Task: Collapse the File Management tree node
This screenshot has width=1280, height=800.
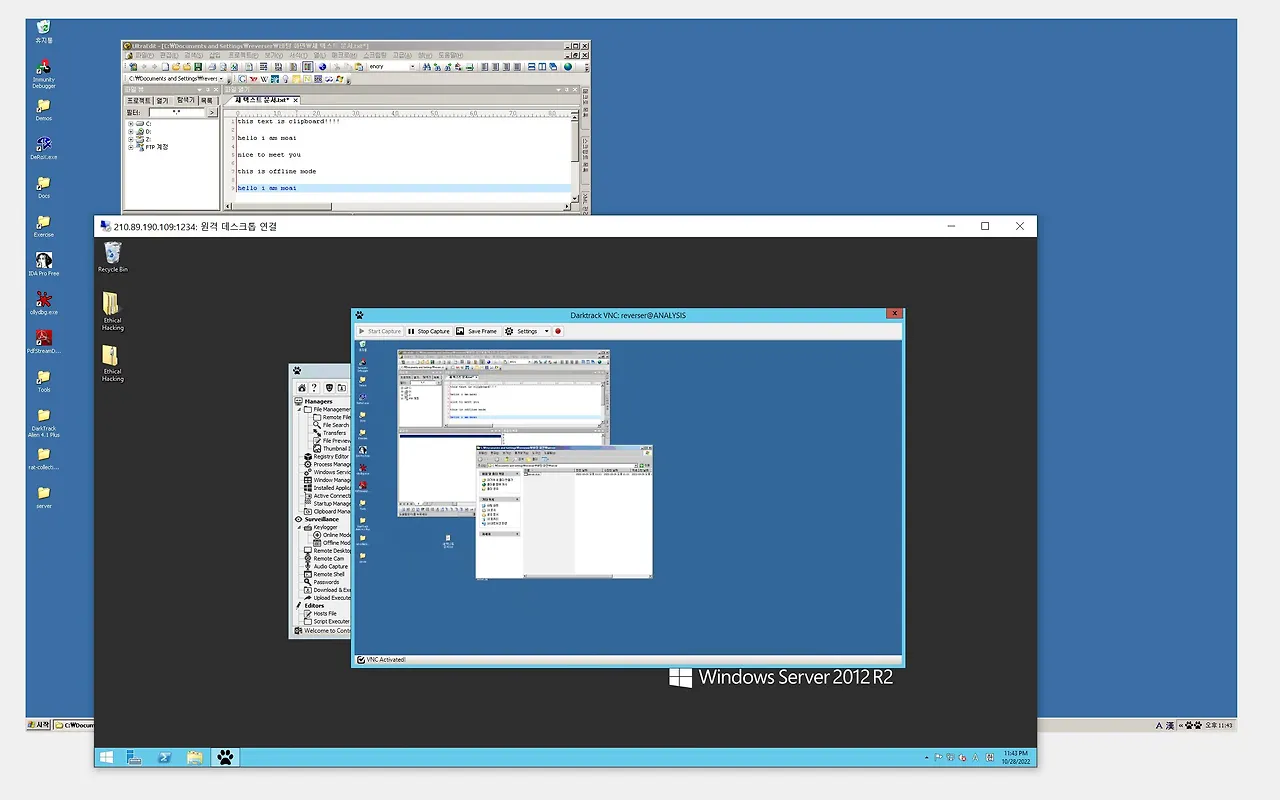Action: tap(298, 409)
